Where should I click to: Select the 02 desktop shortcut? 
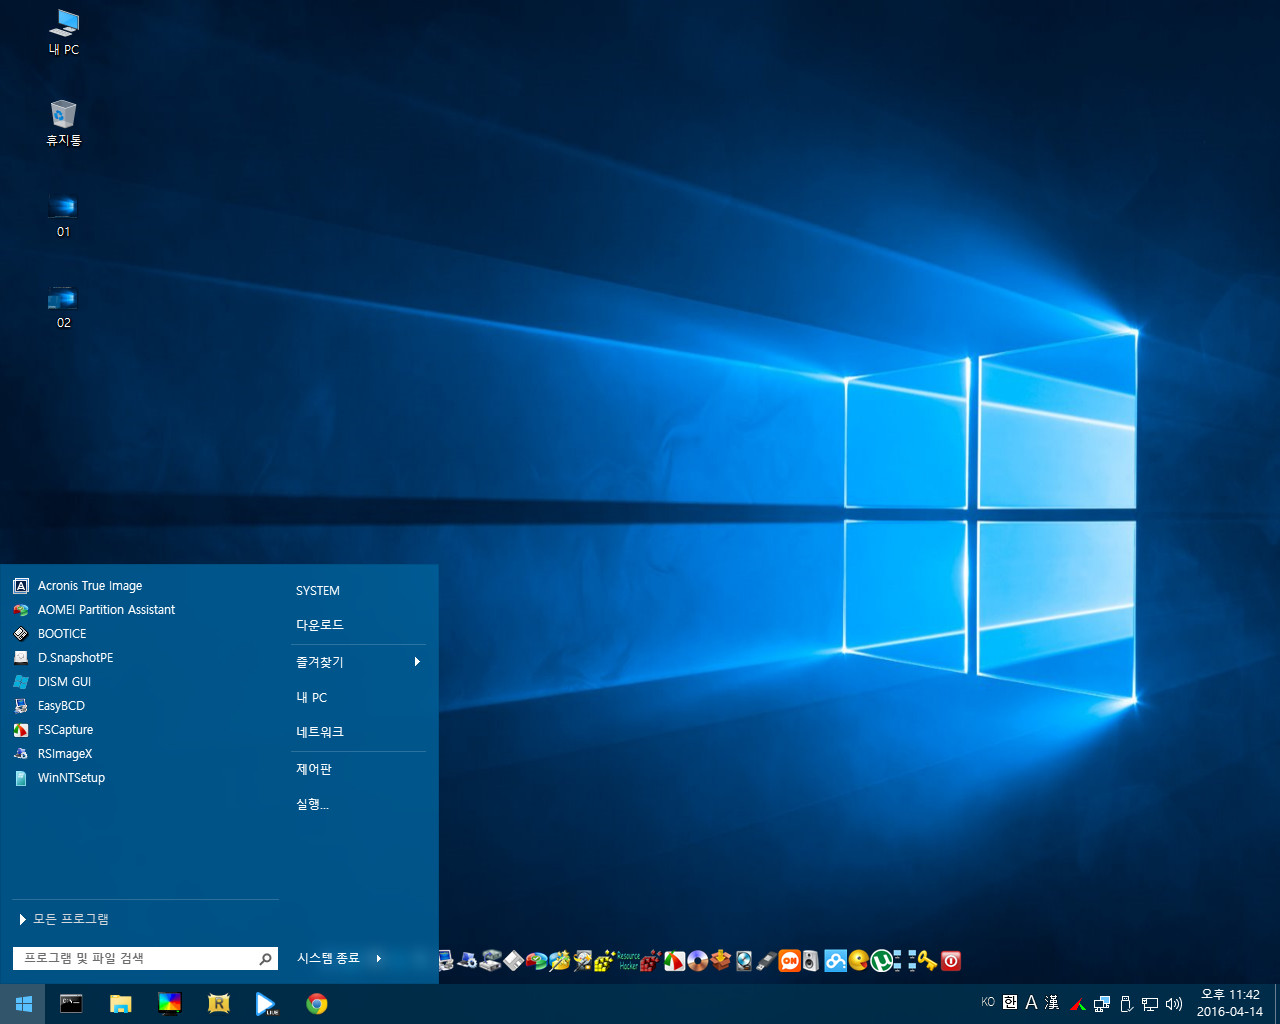coord(64,307)
